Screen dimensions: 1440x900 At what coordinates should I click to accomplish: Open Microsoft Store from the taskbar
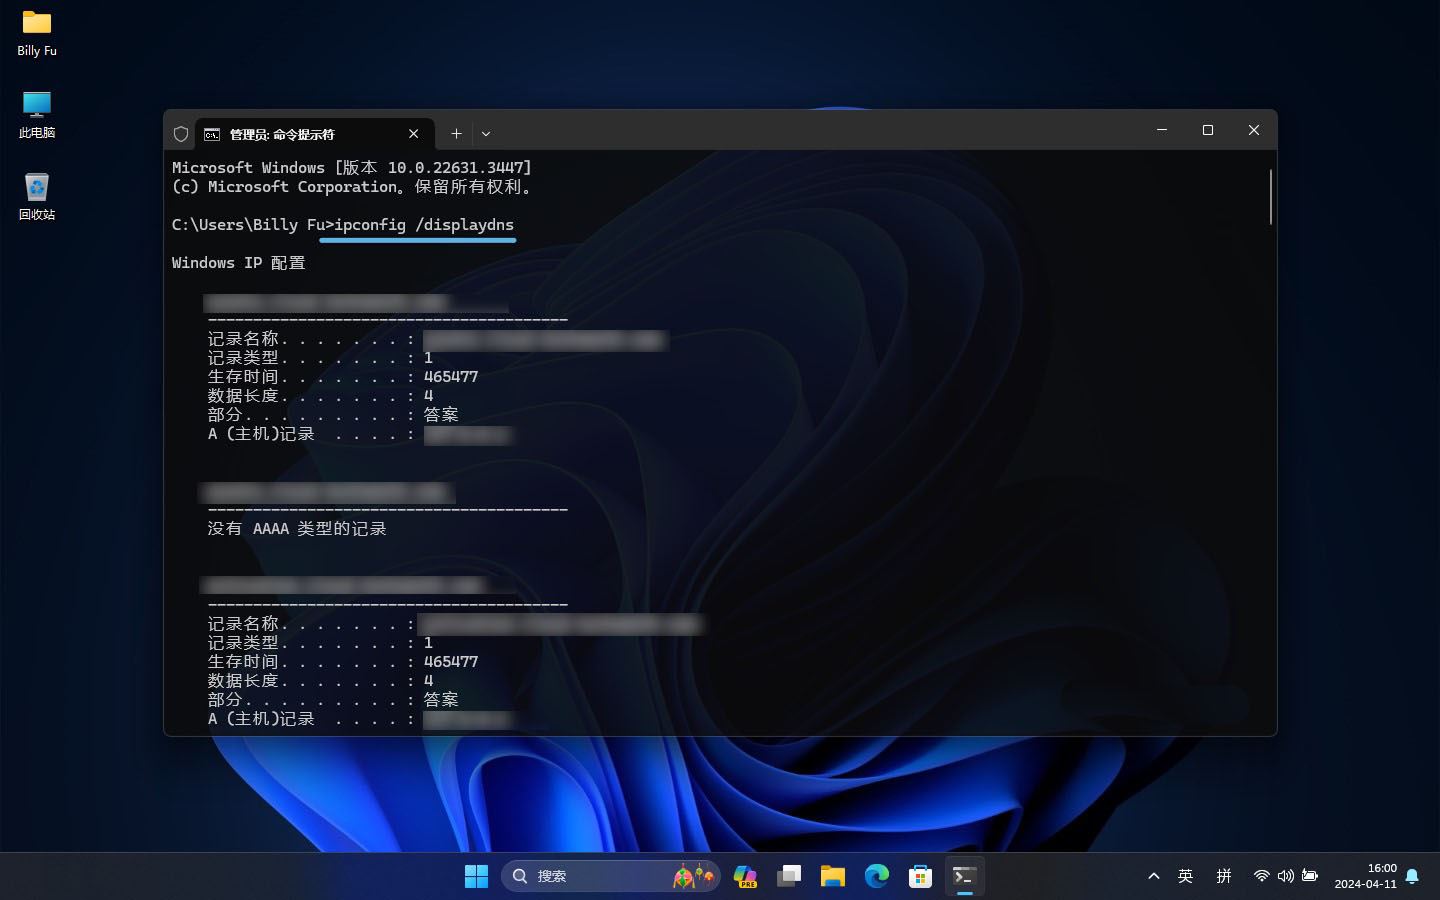coord(921,876)
